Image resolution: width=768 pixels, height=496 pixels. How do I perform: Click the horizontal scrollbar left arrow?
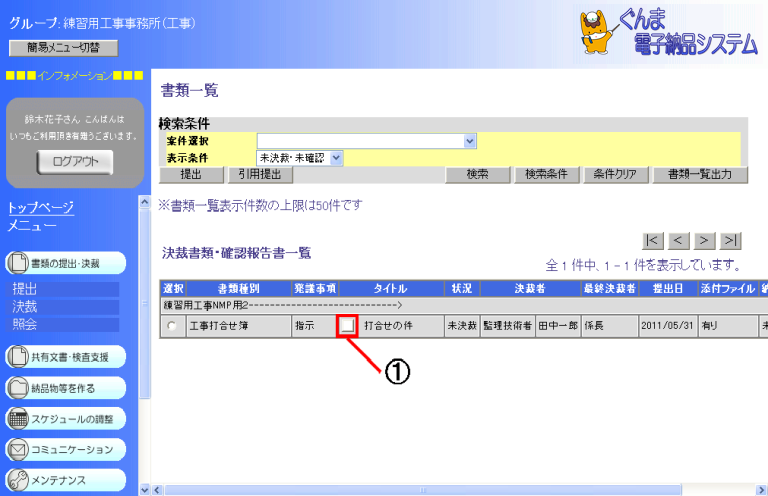[158, 490]
